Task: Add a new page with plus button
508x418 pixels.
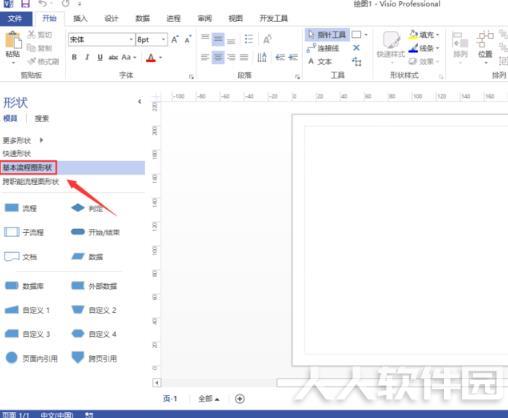Action: (240, 399)
